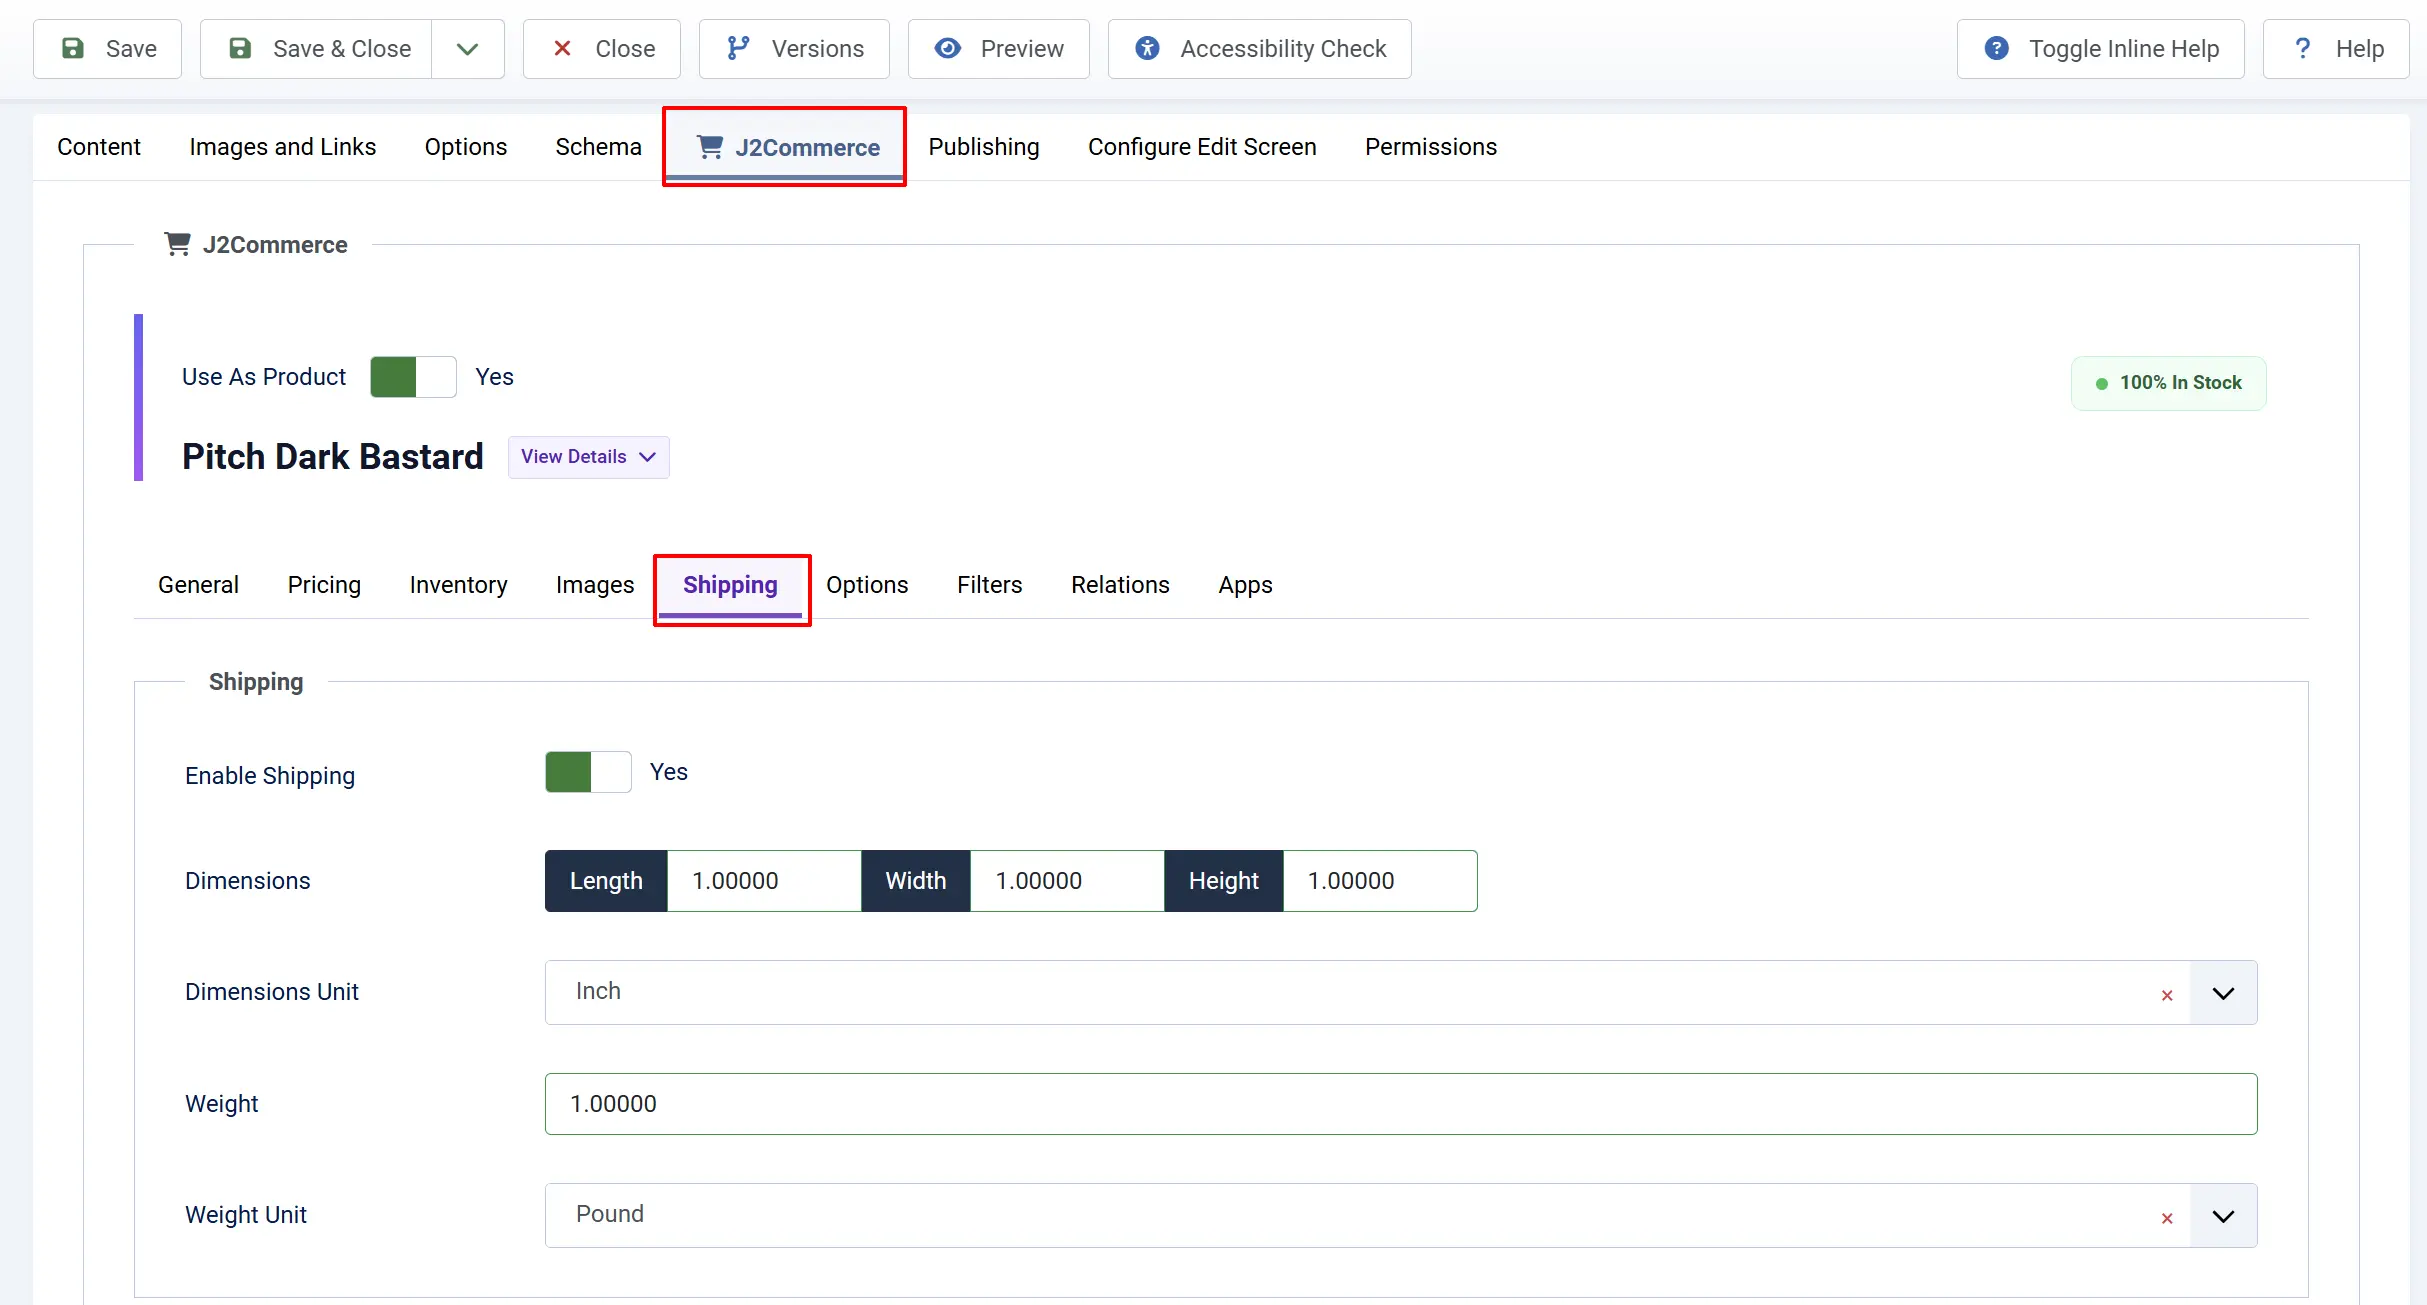Click the 100% In Stock badge
2427x1305 pixels.
point(2168,383)
